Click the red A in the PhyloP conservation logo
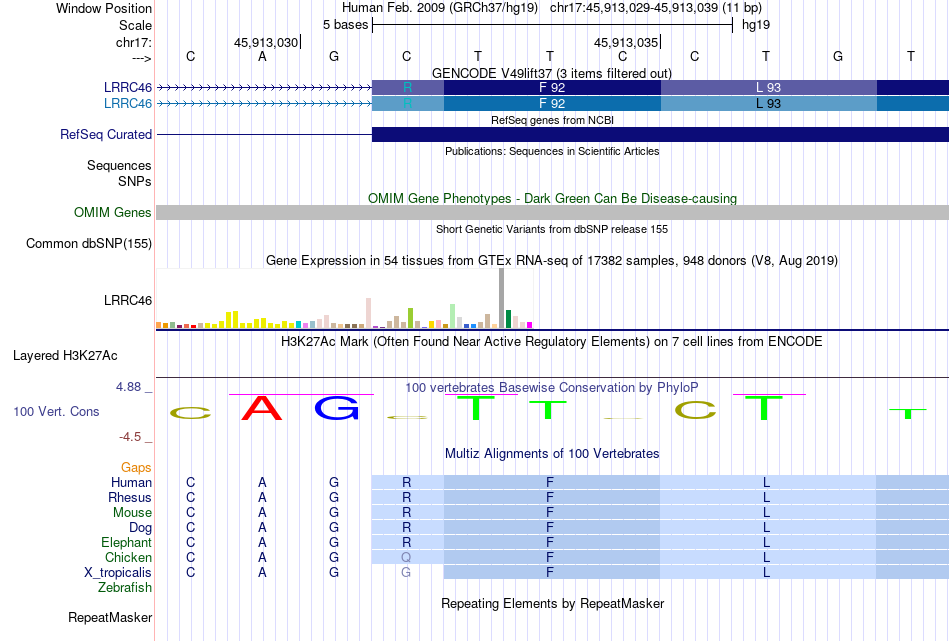Screen dimensions: 950x641 click(x=262, y=408)
